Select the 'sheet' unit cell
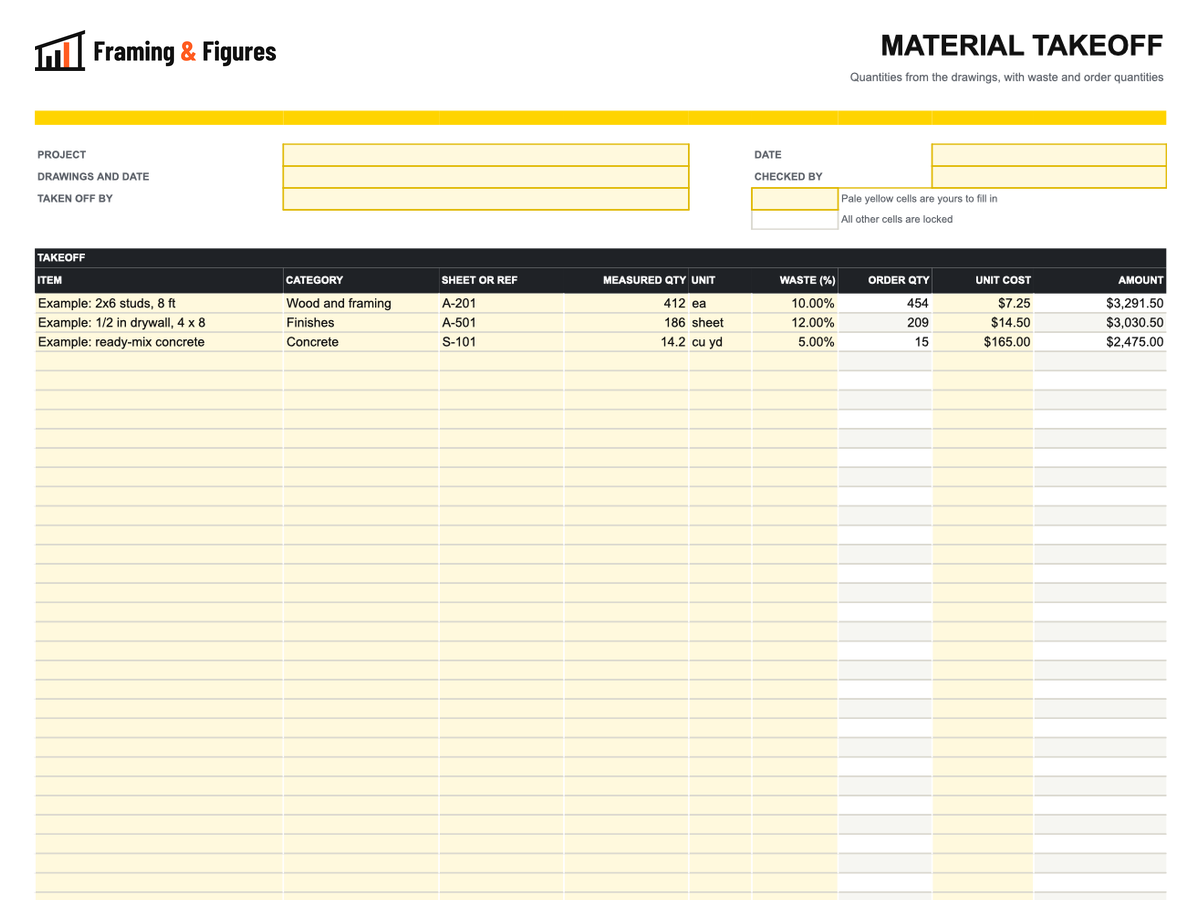This screenshot has height=900, width=1200. pyautogui.click(x=720, y=323)
